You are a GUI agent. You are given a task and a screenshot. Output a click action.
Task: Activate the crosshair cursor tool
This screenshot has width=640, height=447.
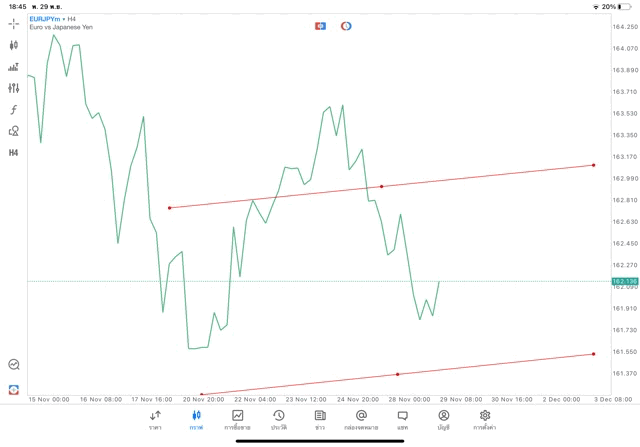[x=13, y=23]
